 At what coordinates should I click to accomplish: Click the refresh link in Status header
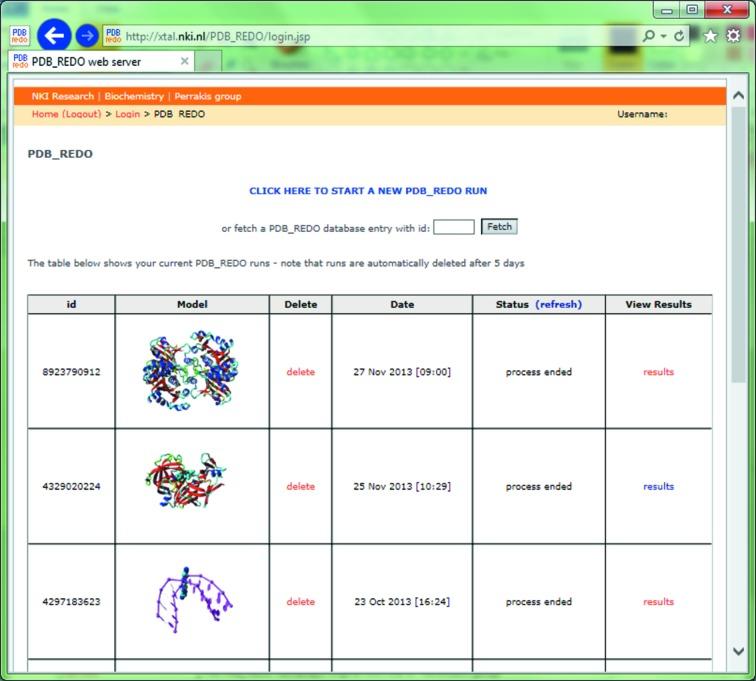(558, 304)
